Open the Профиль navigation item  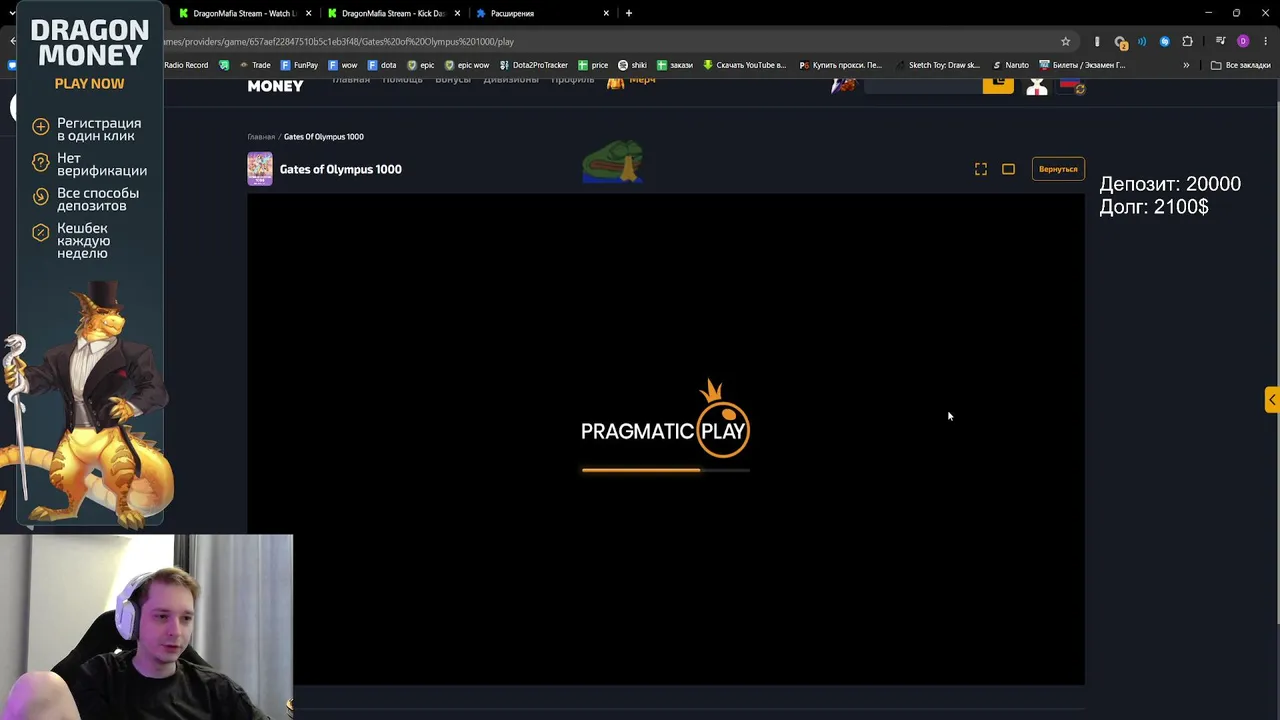tap(573, 80)
